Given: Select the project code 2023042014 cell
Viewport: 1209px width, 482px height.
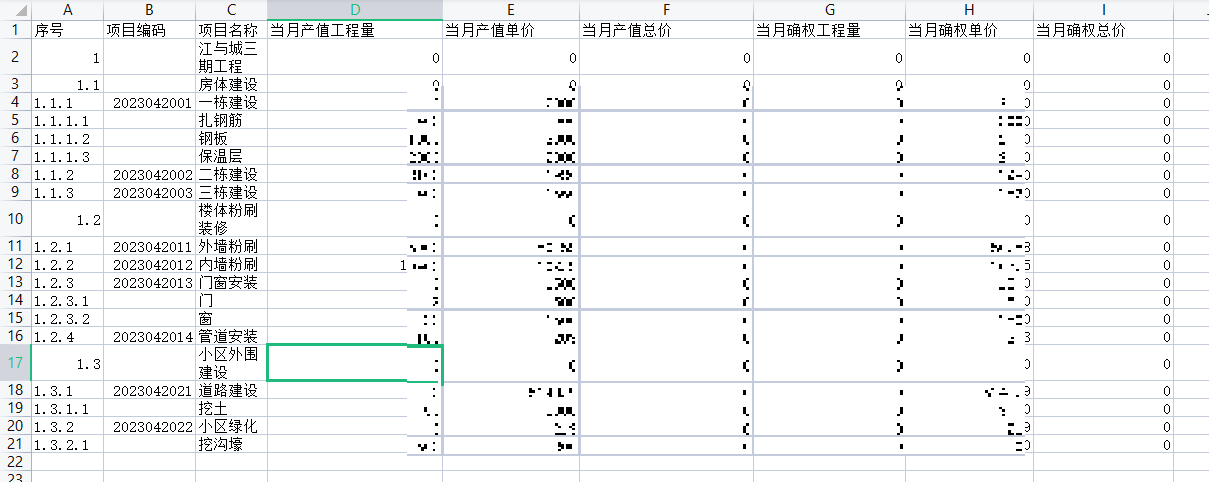Looking at the screenshot, I should [x=149, y=336].
